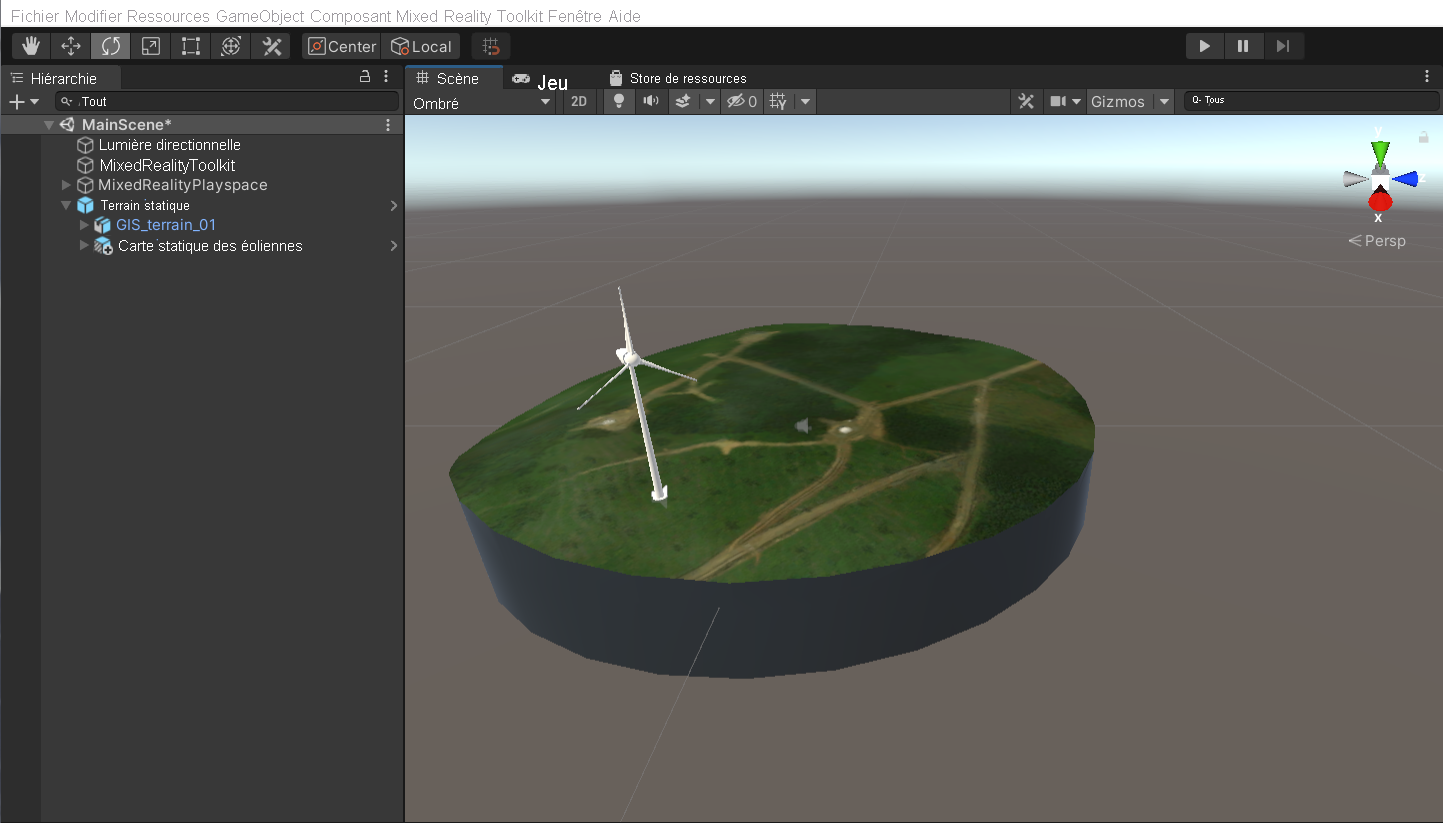The width and height of the screenshot is (1443, 823).
Task: Toggle 2D scene view mode
Action: [x=579, y=101]
